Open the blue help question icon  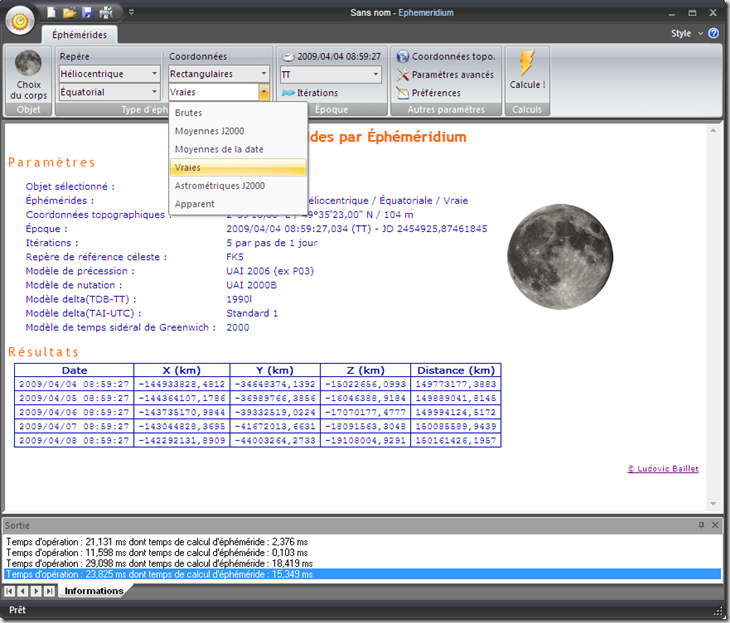(713, 33)
